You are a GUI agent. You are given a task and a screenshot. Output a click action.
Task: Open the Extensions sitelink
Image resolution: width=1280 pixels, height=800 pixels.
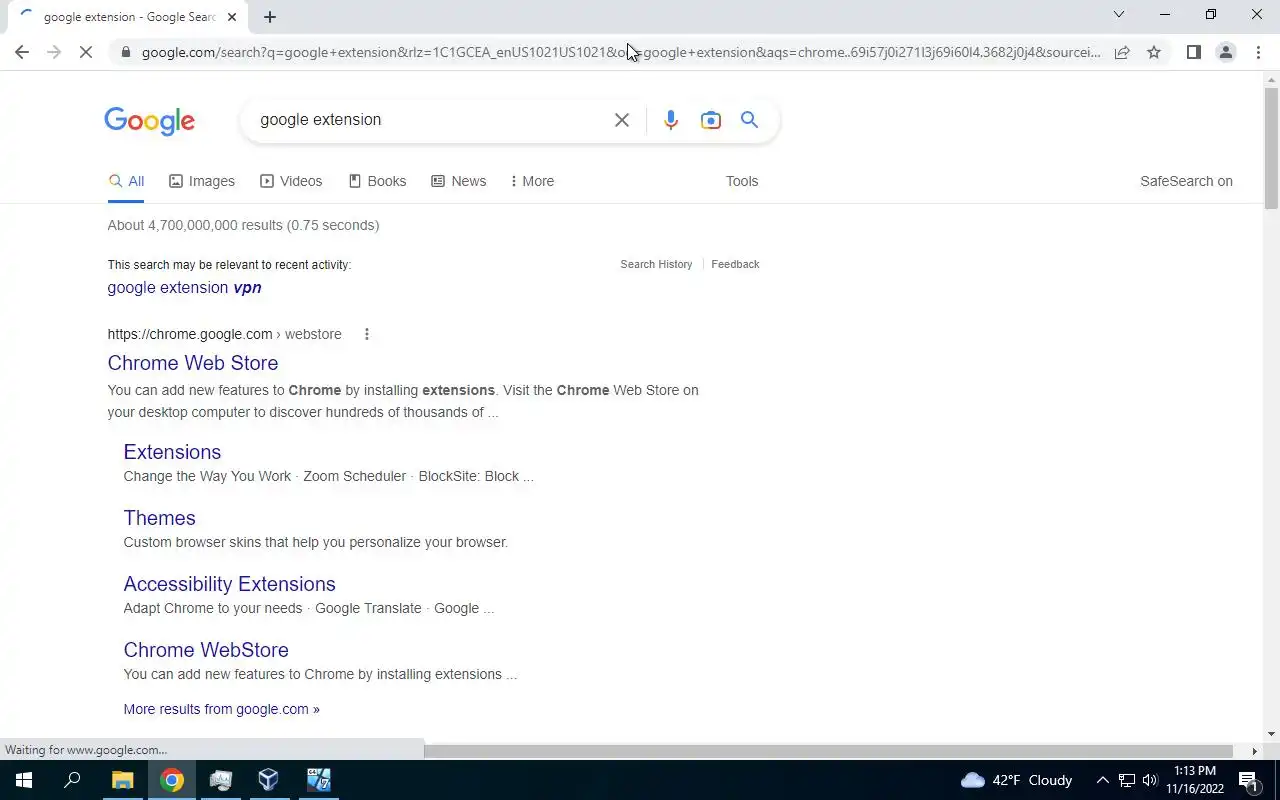[x=172, y=452]
